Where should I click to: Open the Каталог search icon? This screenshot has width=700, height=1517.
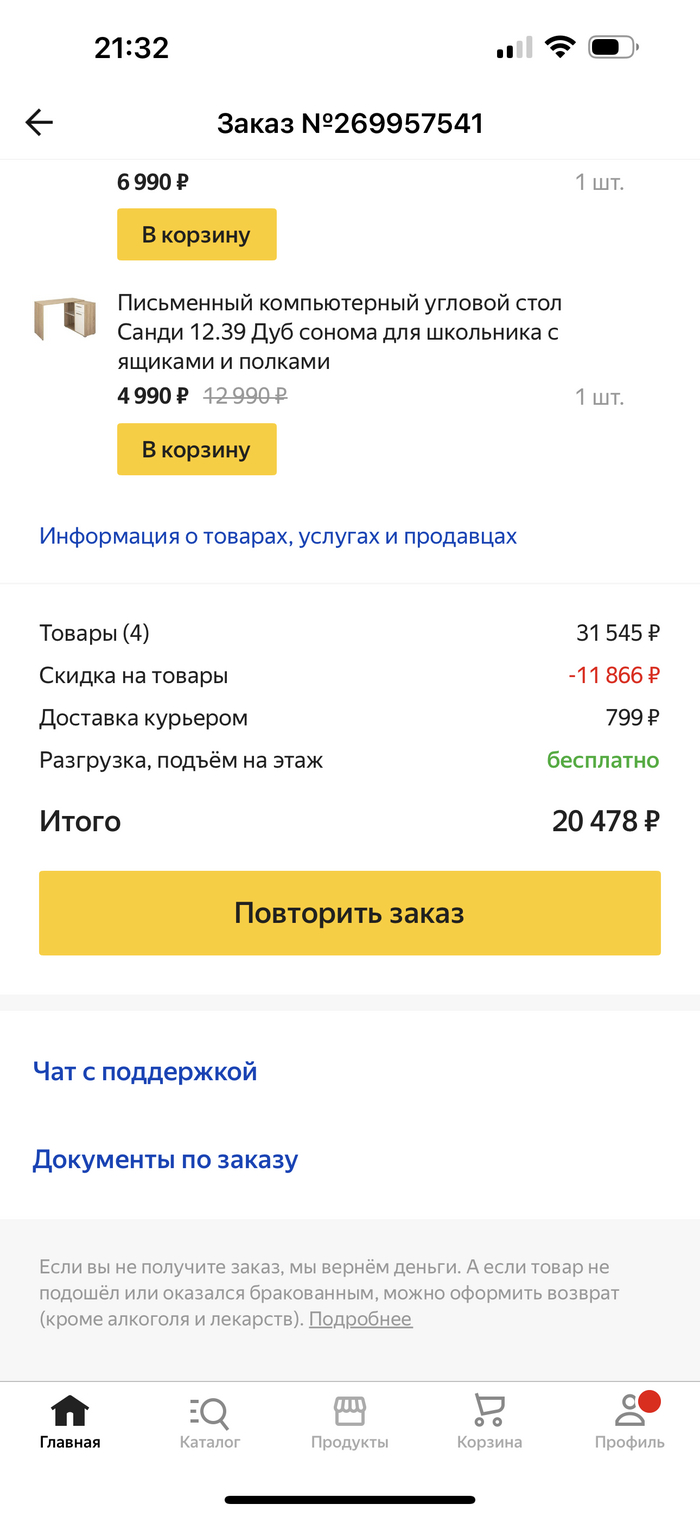pos(210,1412)
